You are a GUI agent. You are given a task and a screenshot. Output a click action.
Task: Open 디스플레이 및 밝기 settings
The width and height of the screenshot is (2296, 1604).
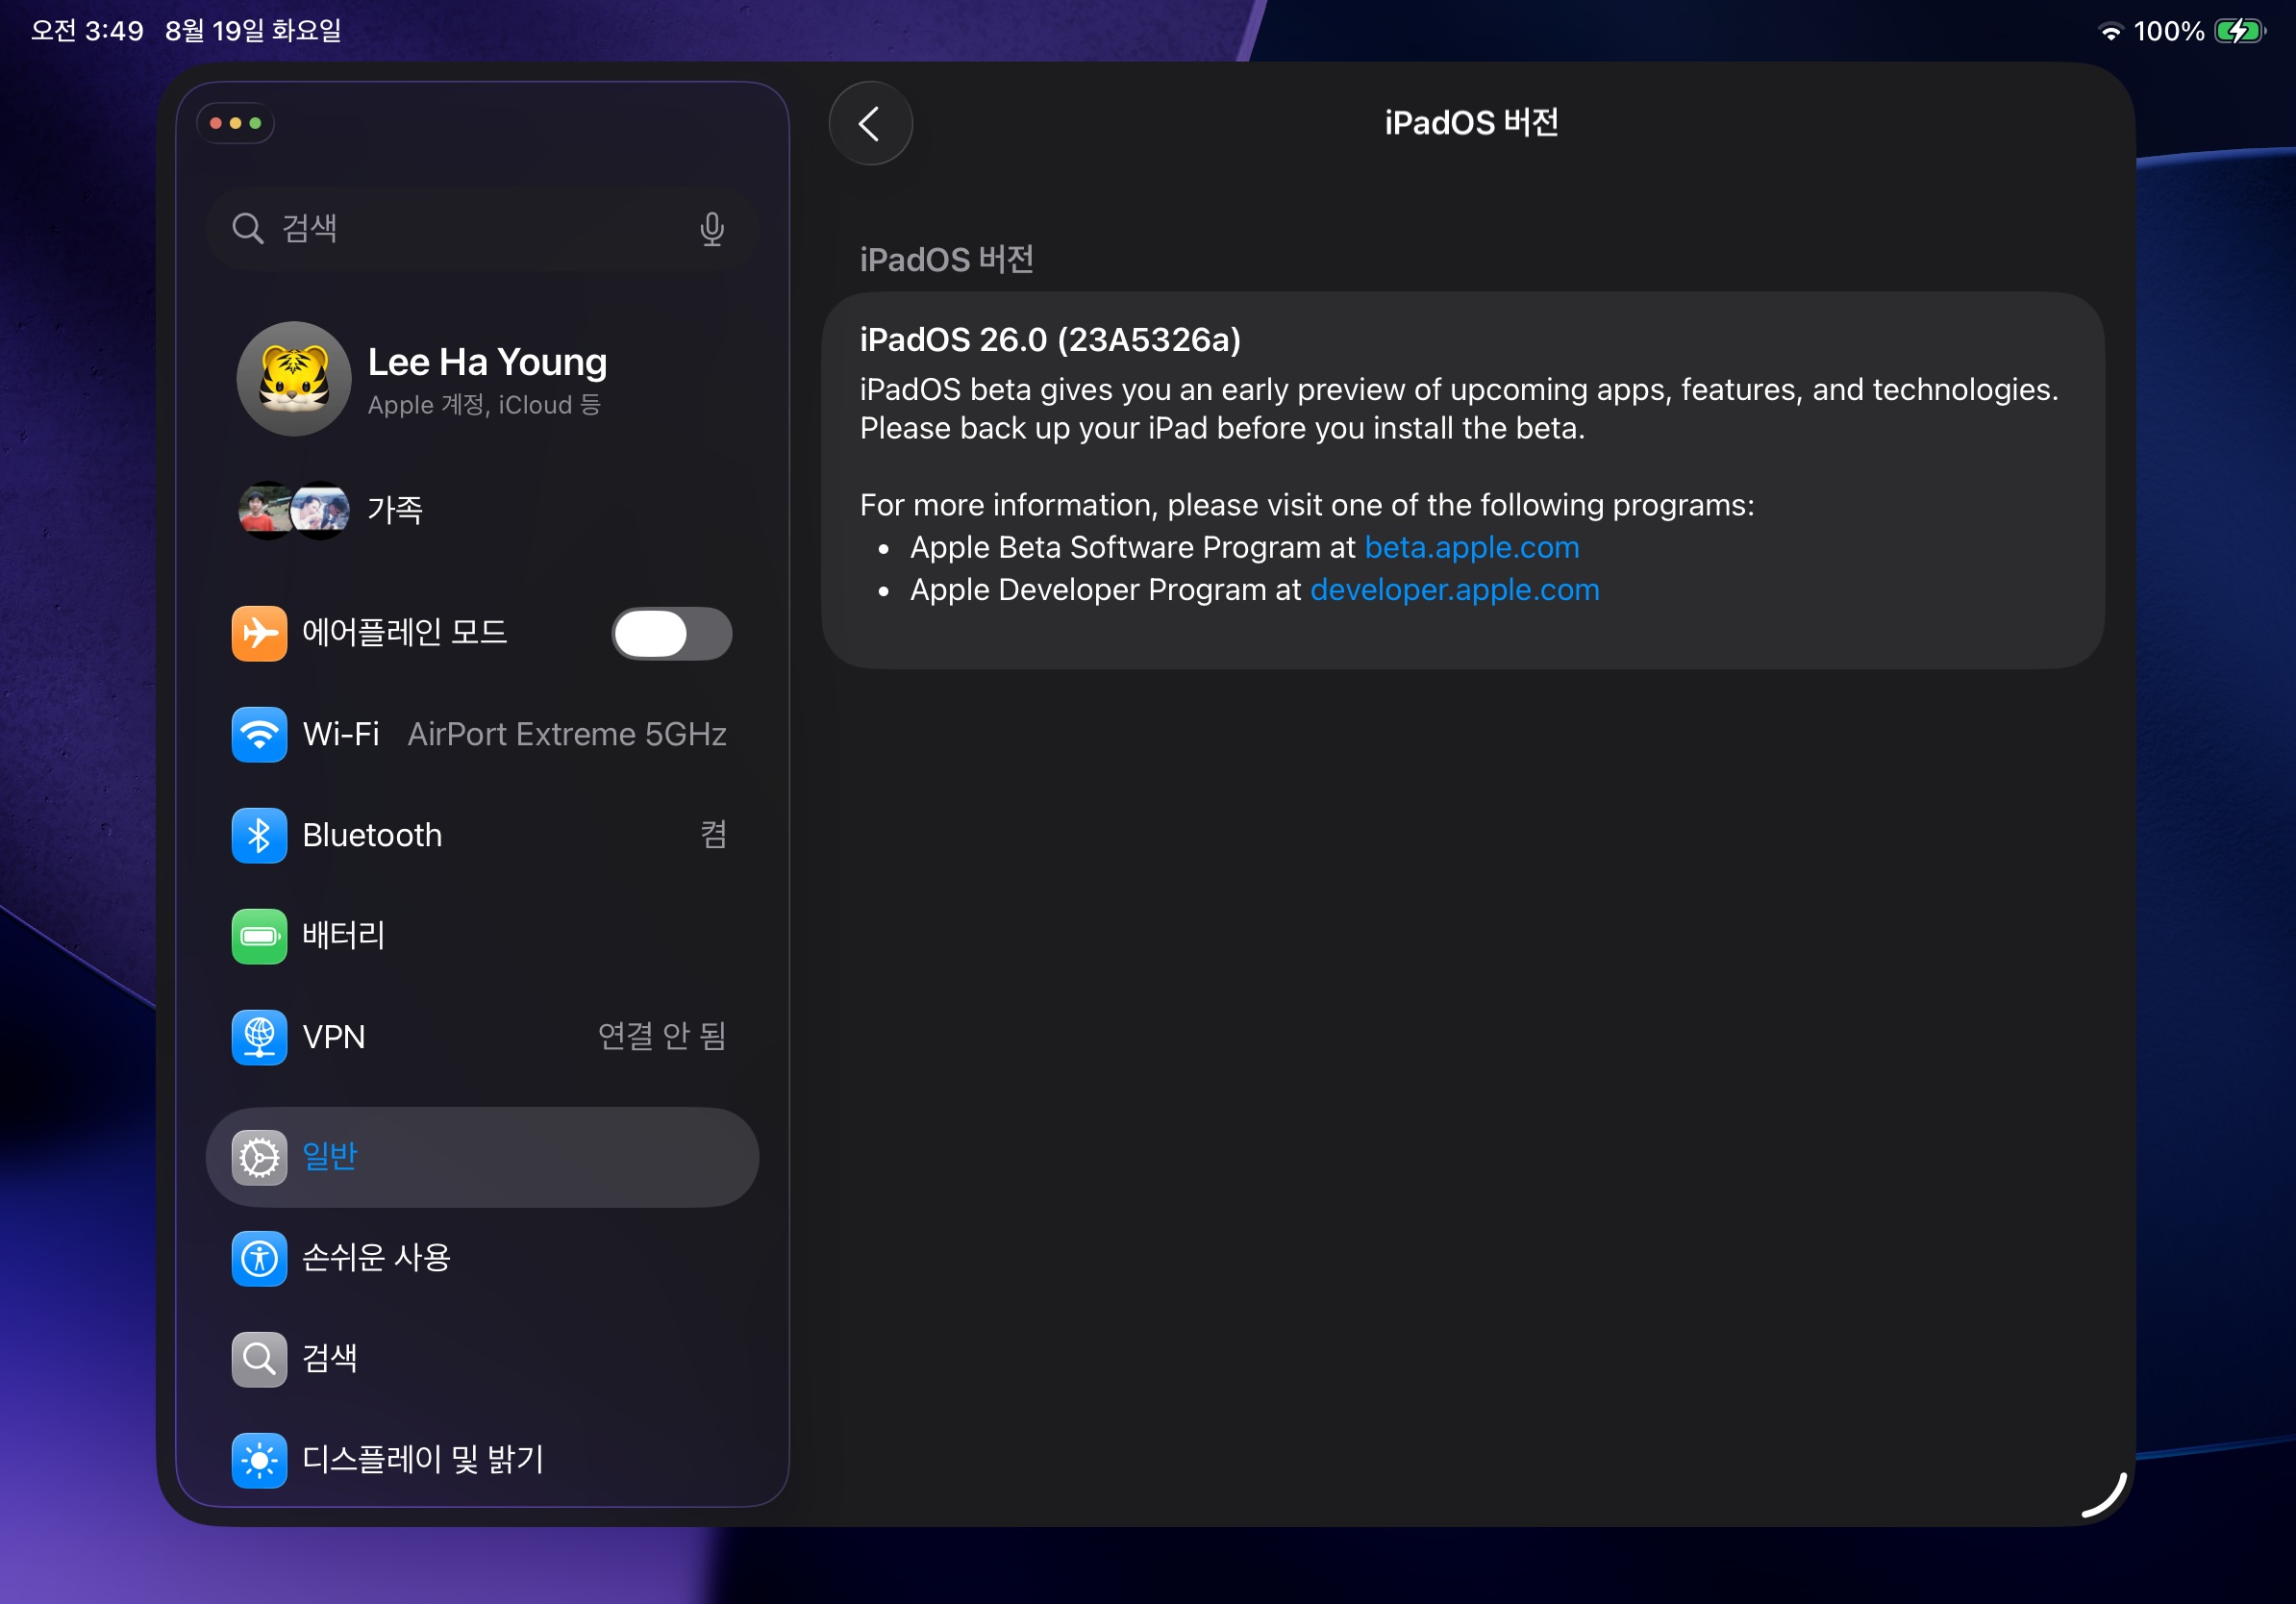point(482,1460)
